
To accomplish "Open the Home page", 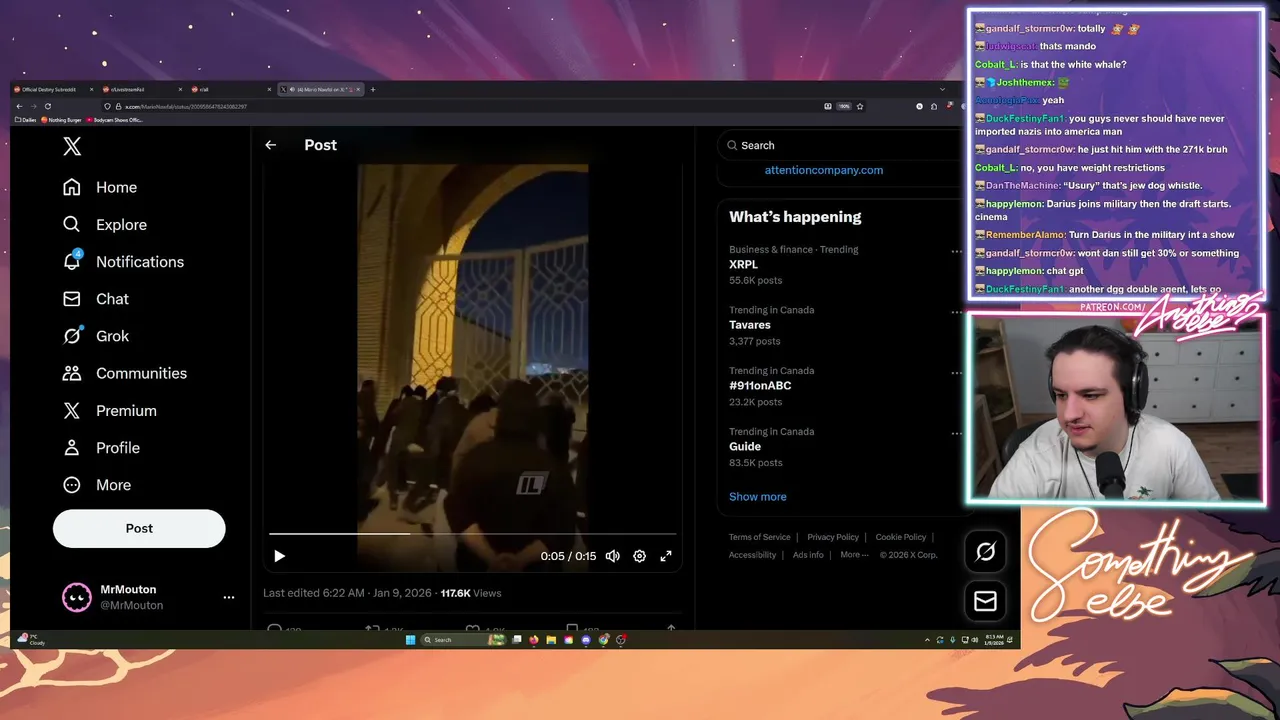I will (100, 187).
